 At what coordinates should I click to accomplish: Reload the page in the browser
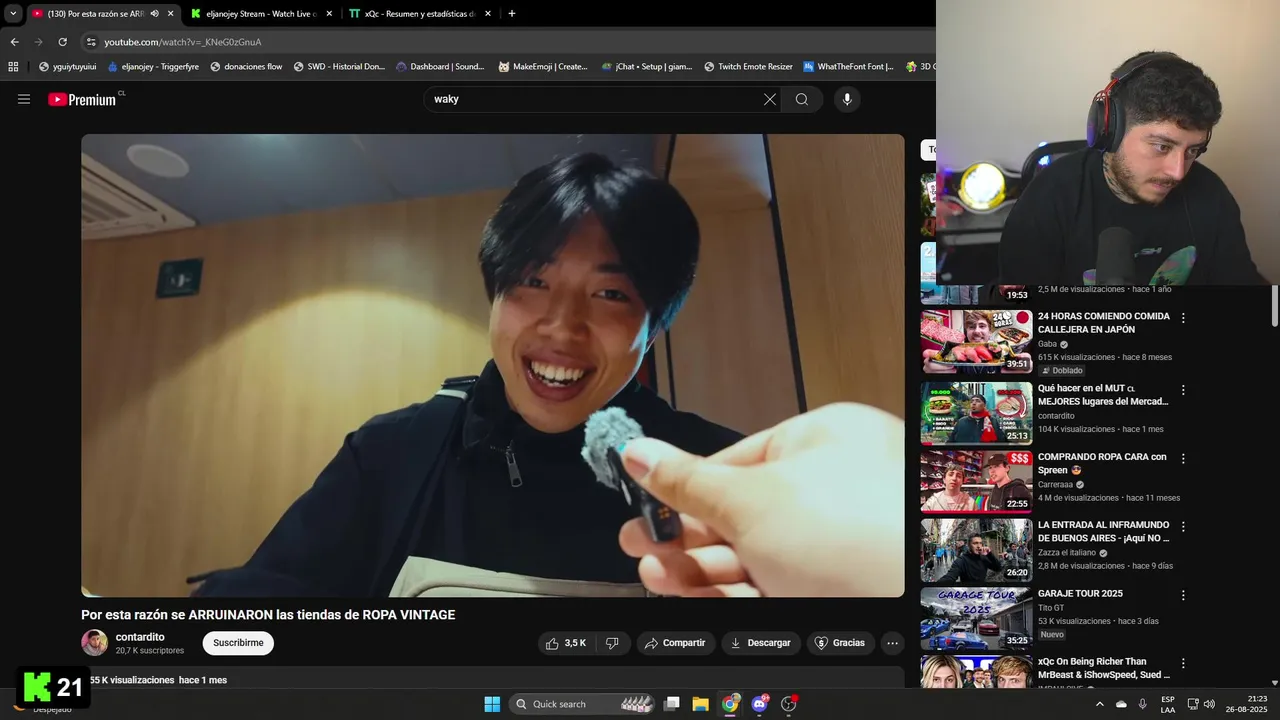click(x=62, y=42)
